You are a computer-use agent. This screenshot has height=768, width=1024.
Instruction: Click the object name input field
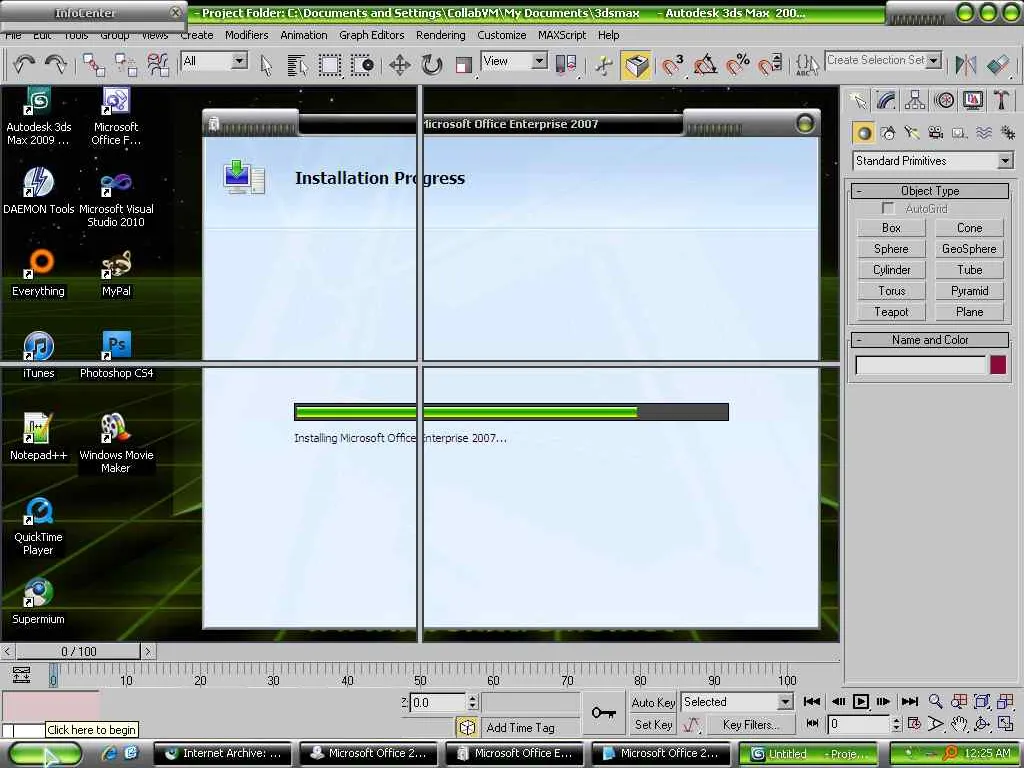coord(920,365)
